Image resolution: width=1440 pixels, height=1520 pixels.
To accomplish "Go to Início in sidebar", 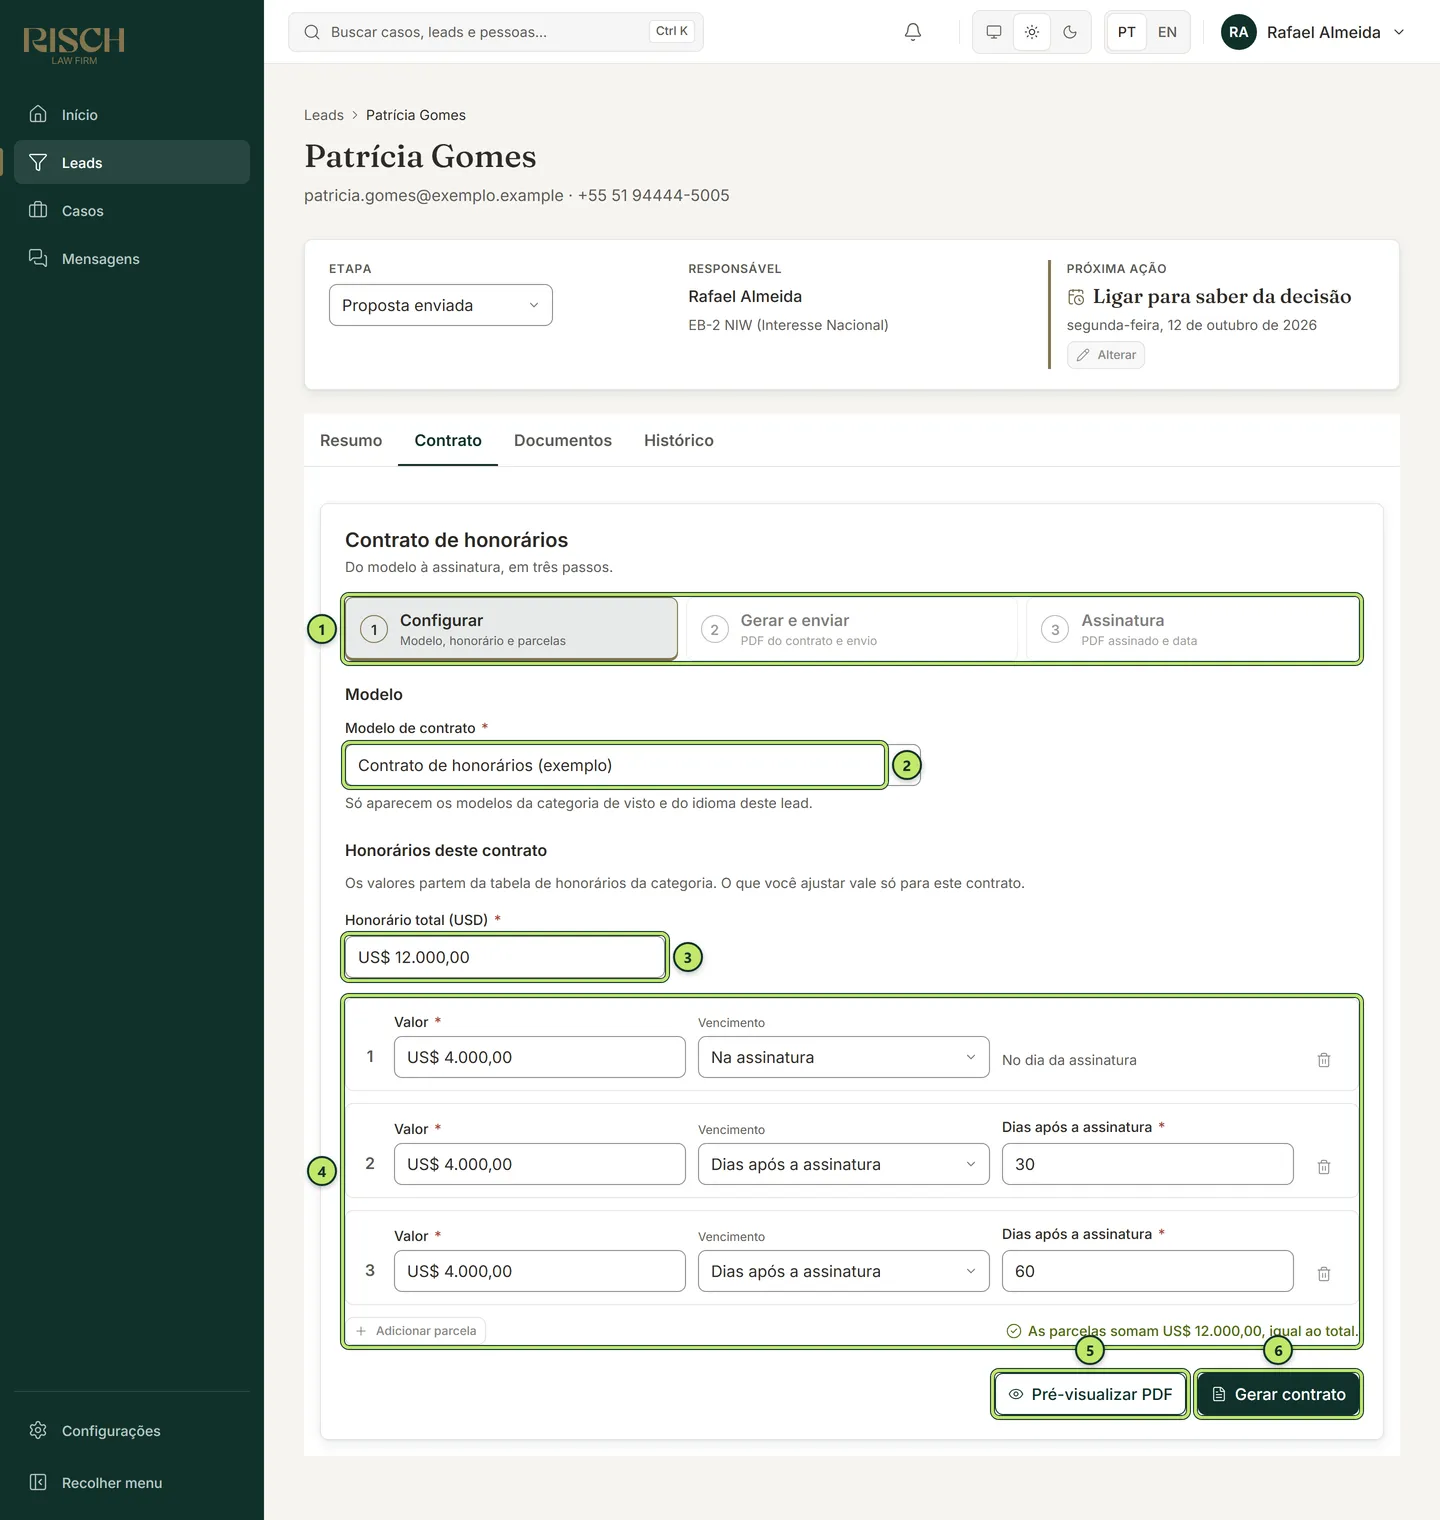I will (132, 114).
